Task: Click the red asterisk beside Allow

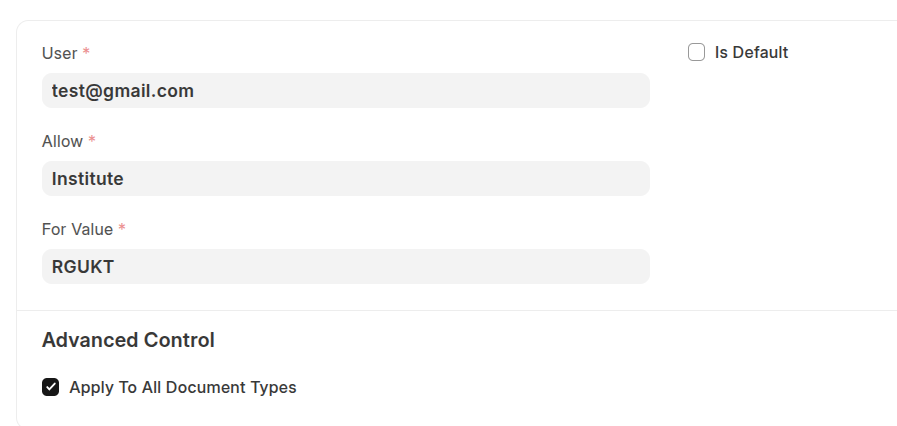Action: click(92, 140)
